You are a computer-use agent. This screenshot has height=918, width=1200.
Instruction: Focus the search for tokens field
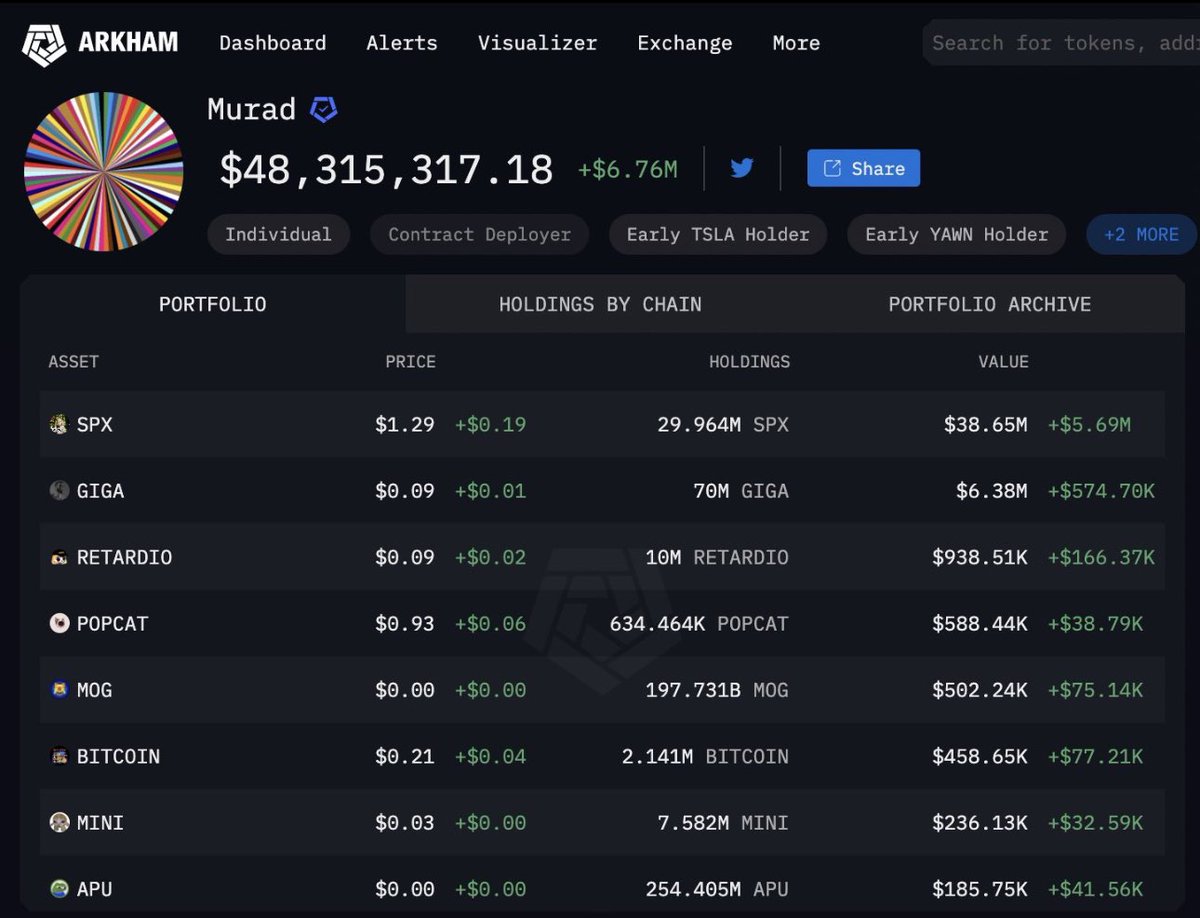(x=1061, y=43)
